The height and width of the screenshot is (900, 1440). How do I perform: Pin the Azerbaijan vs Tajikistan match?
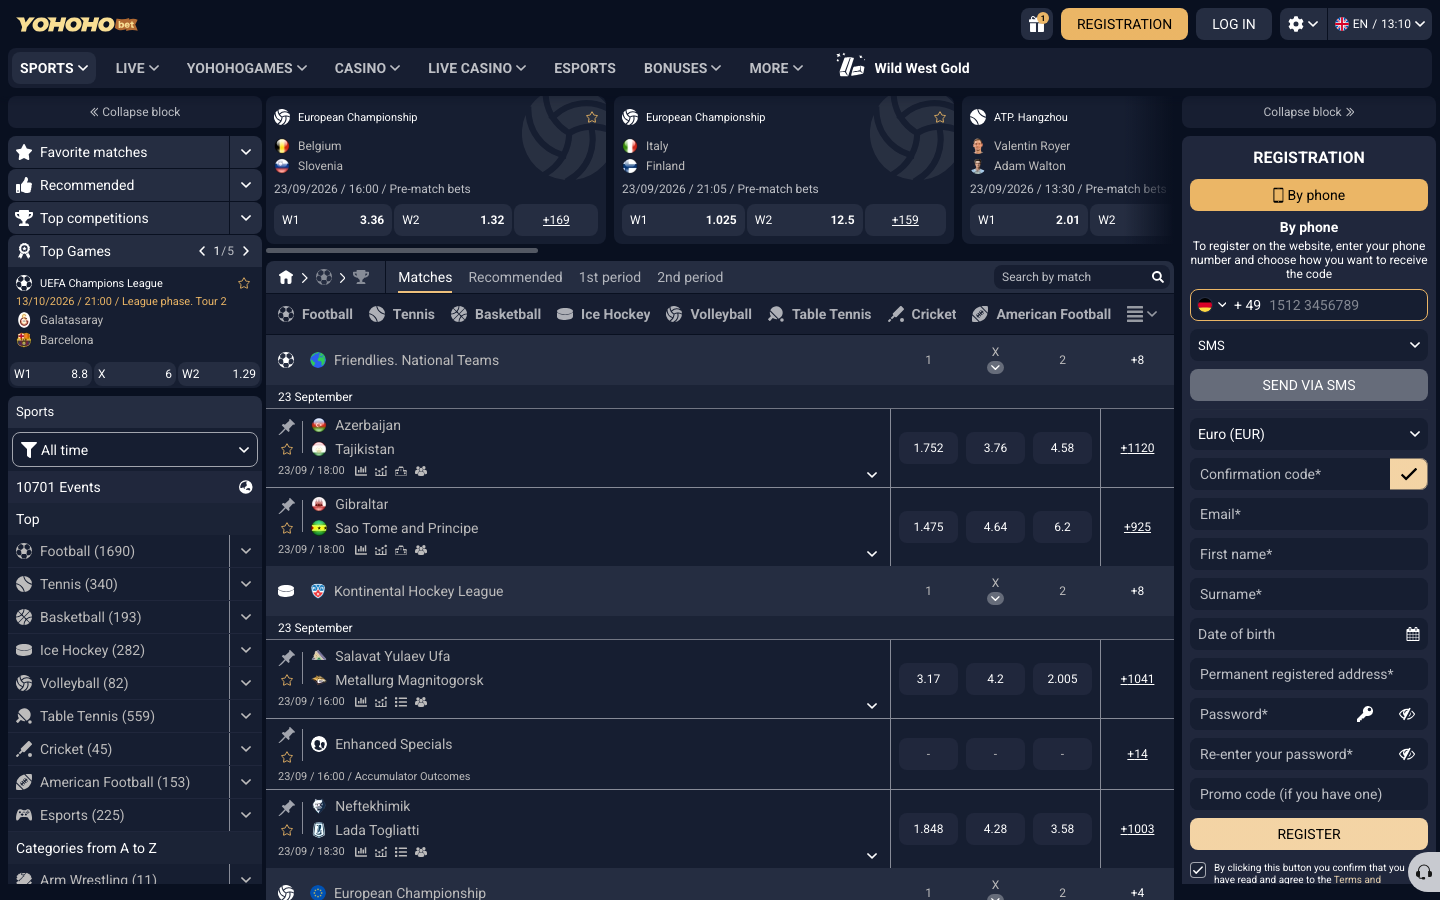point(287,426)
